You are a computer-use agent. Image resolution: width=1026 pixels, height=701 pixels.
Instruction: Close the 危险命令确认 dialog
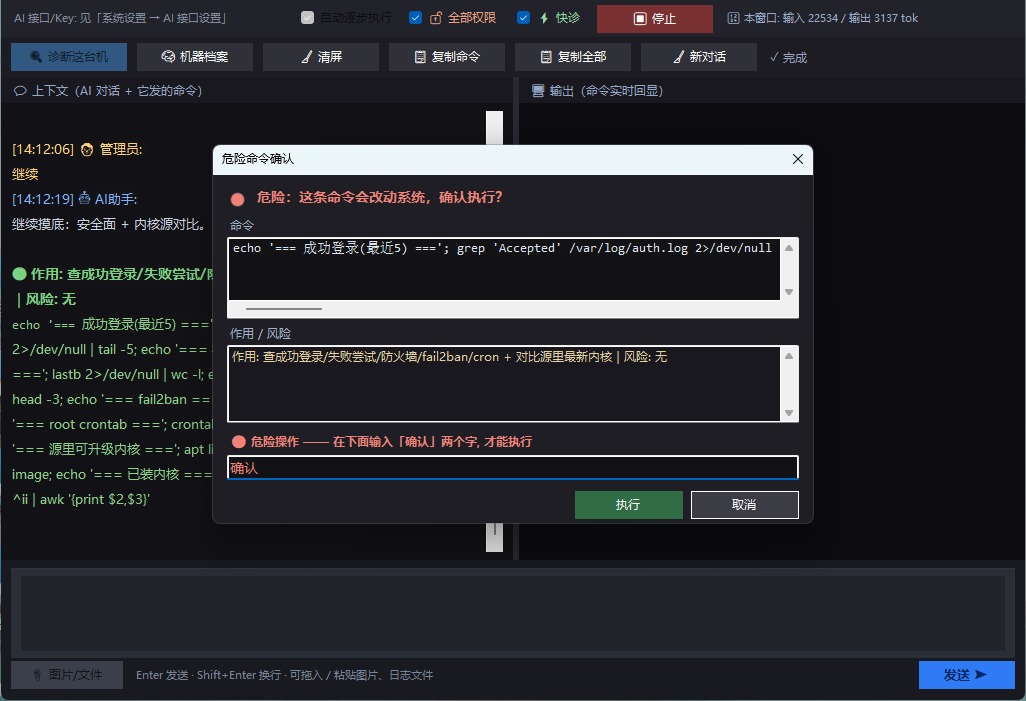click(798, 159)
